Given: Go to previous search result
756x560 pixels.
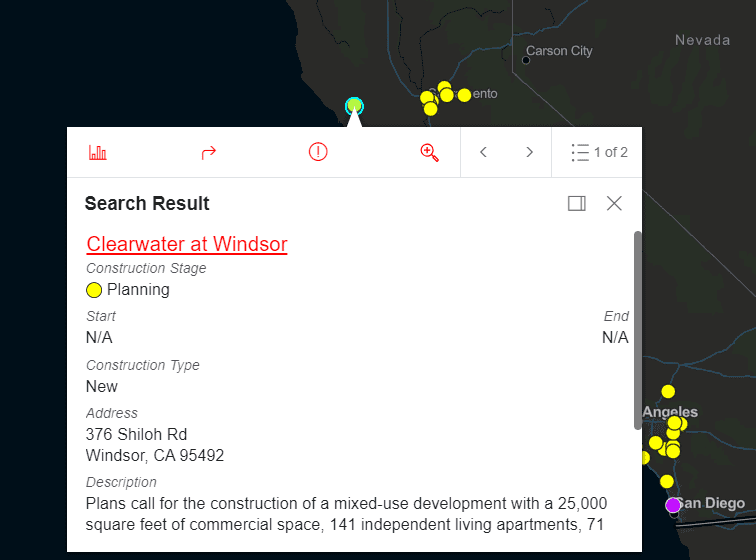Looking at the screenshot, I should click(x=483, y=152).
